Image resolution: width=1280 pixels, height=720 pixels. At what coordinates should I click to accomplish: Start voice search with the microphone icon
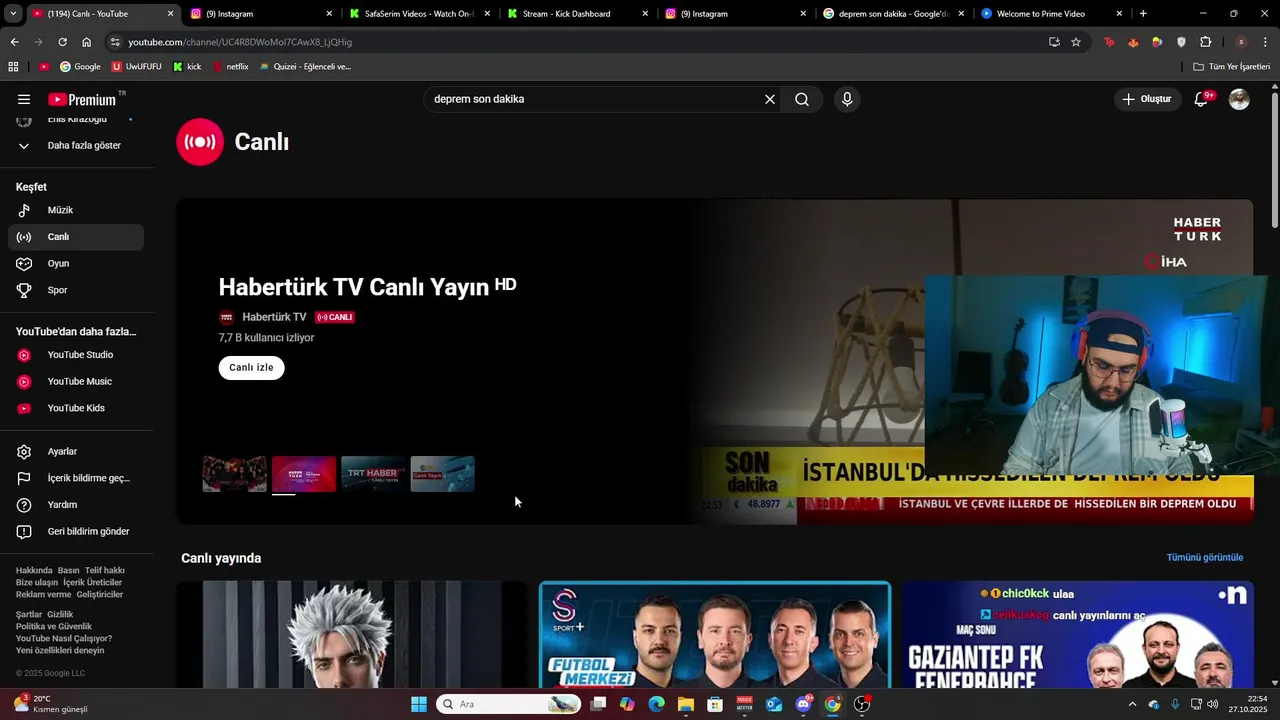coord(847,99)
